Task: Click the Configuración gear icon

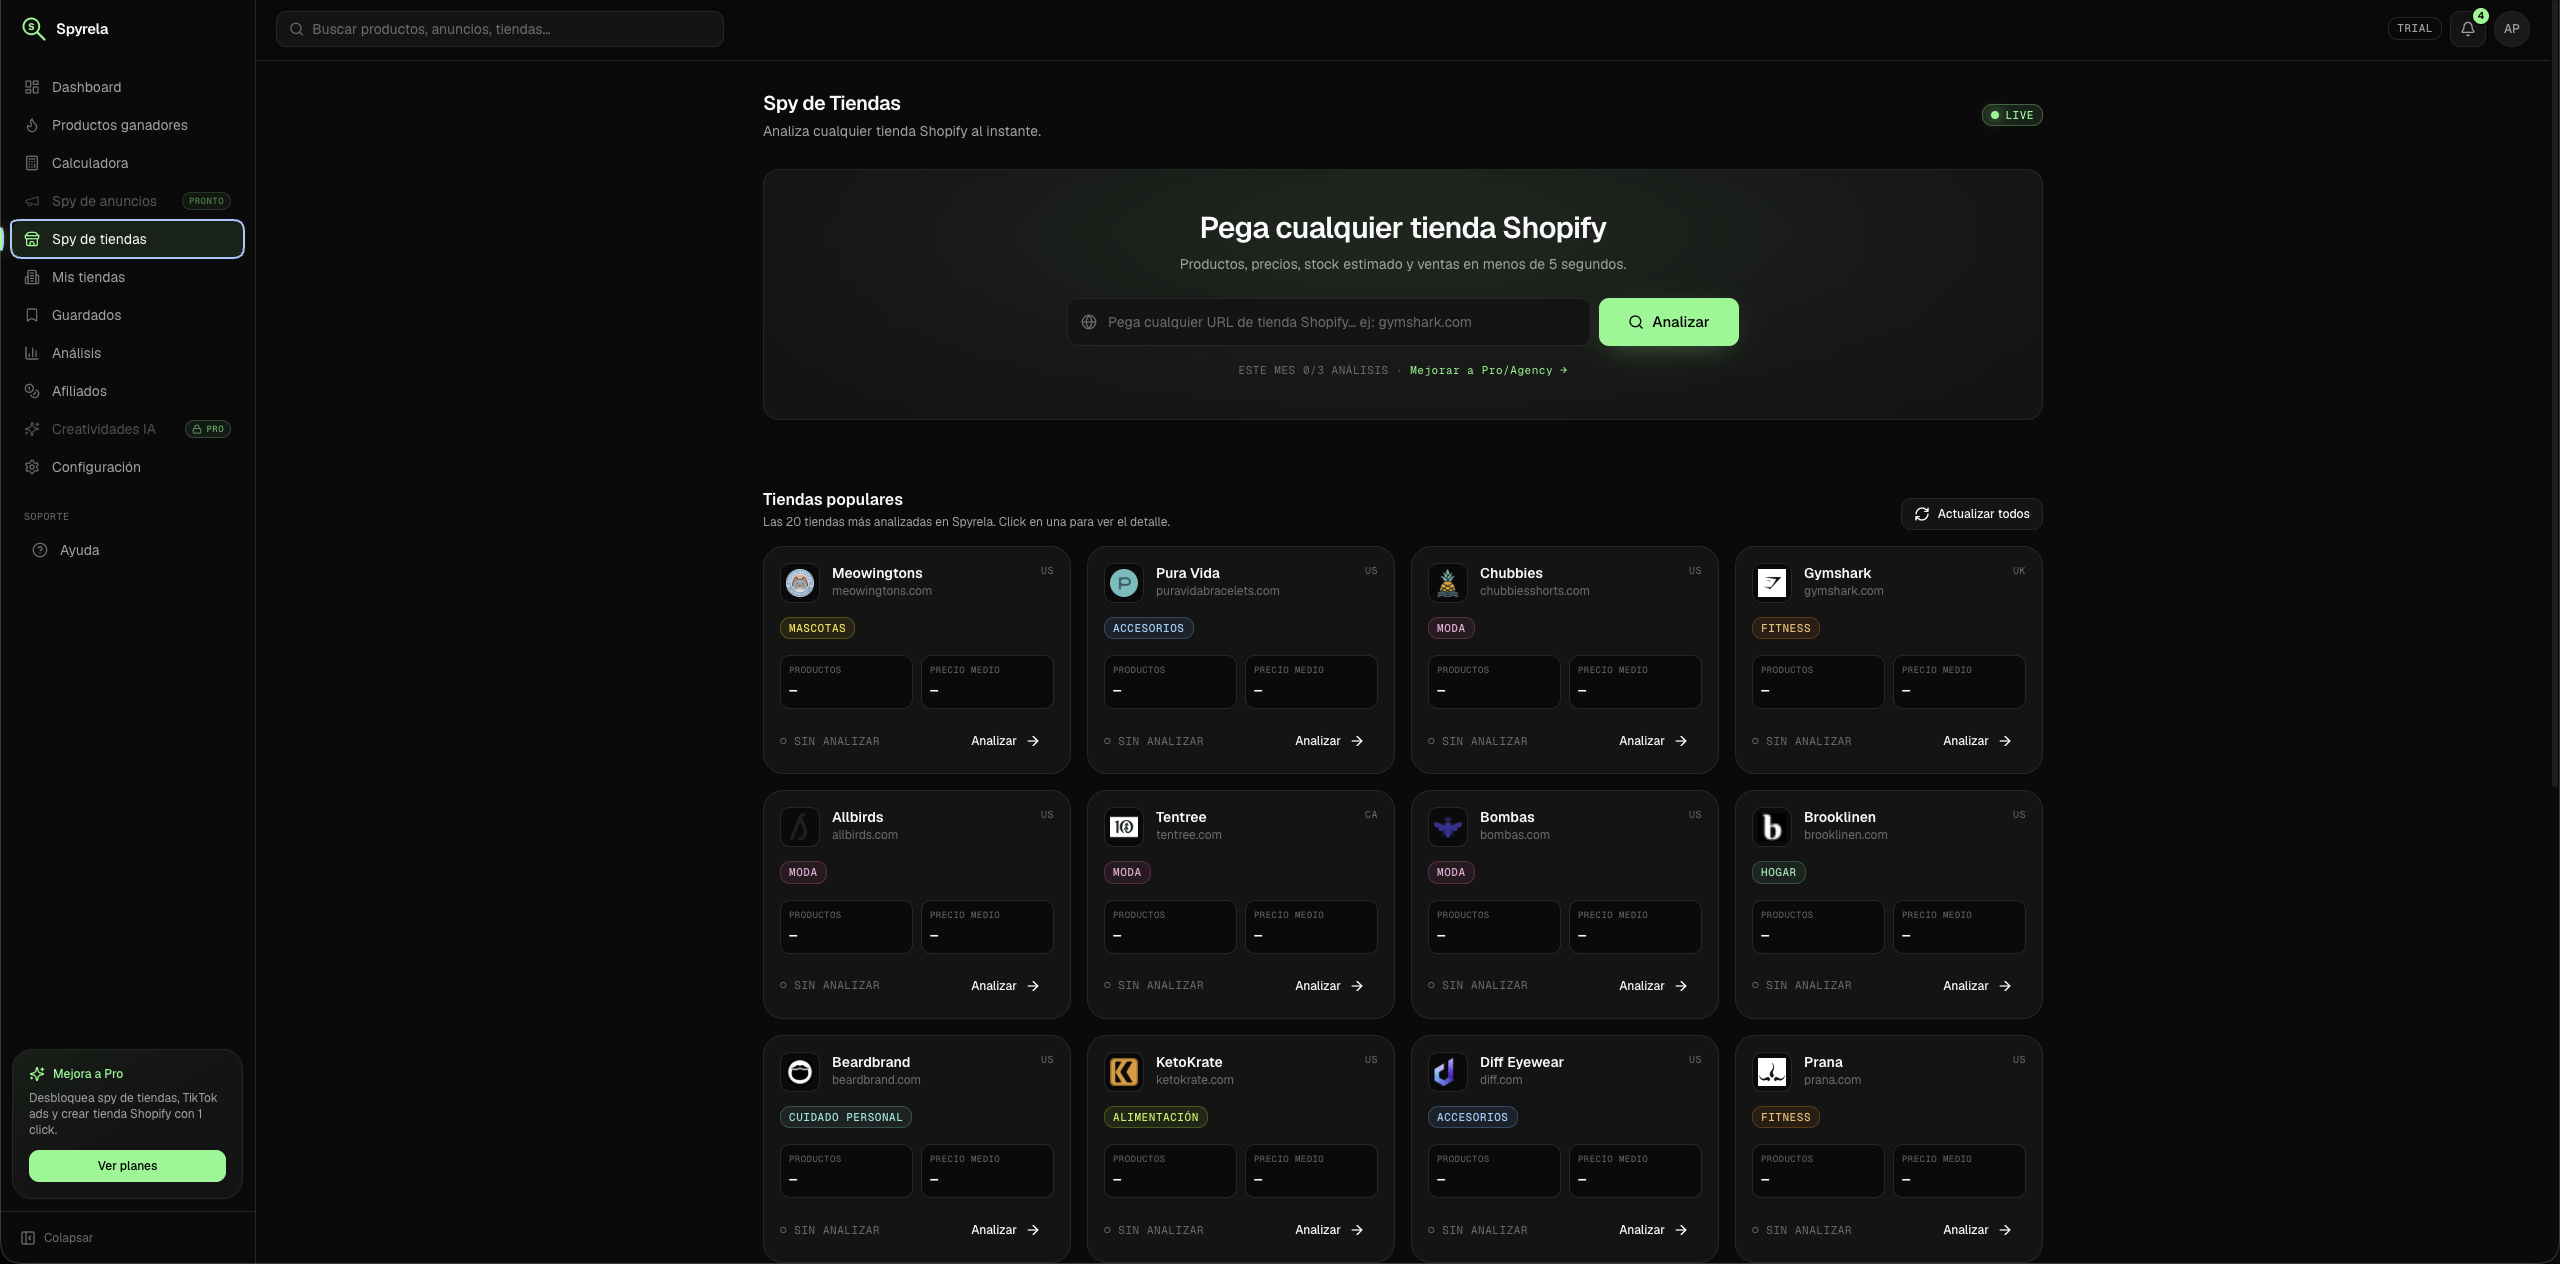Action: (32, 467)
